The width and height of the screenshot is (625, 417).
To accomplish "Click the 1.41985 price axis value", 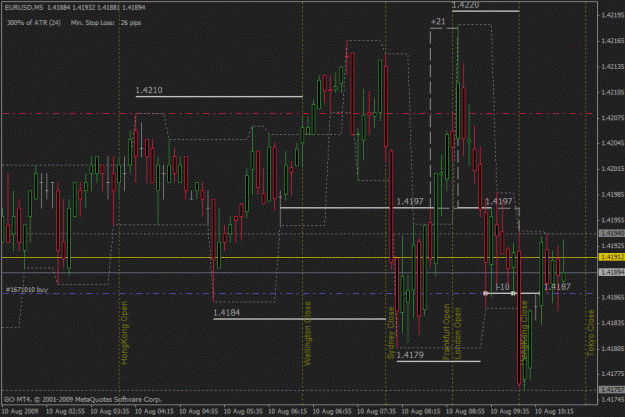I will 613,195.
